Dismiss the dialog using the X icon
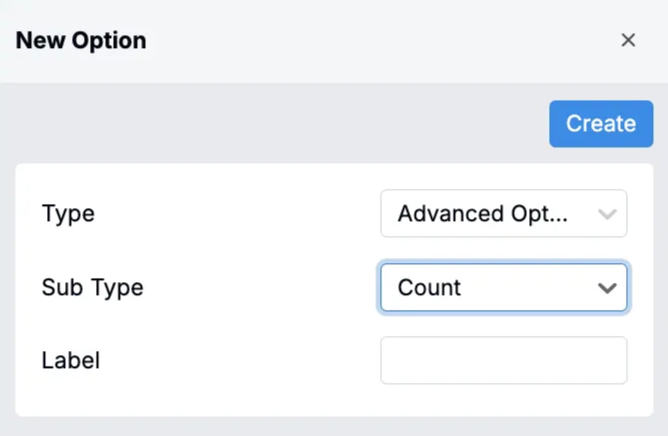The width and height of the screenshot is (668, 436). 628,40
